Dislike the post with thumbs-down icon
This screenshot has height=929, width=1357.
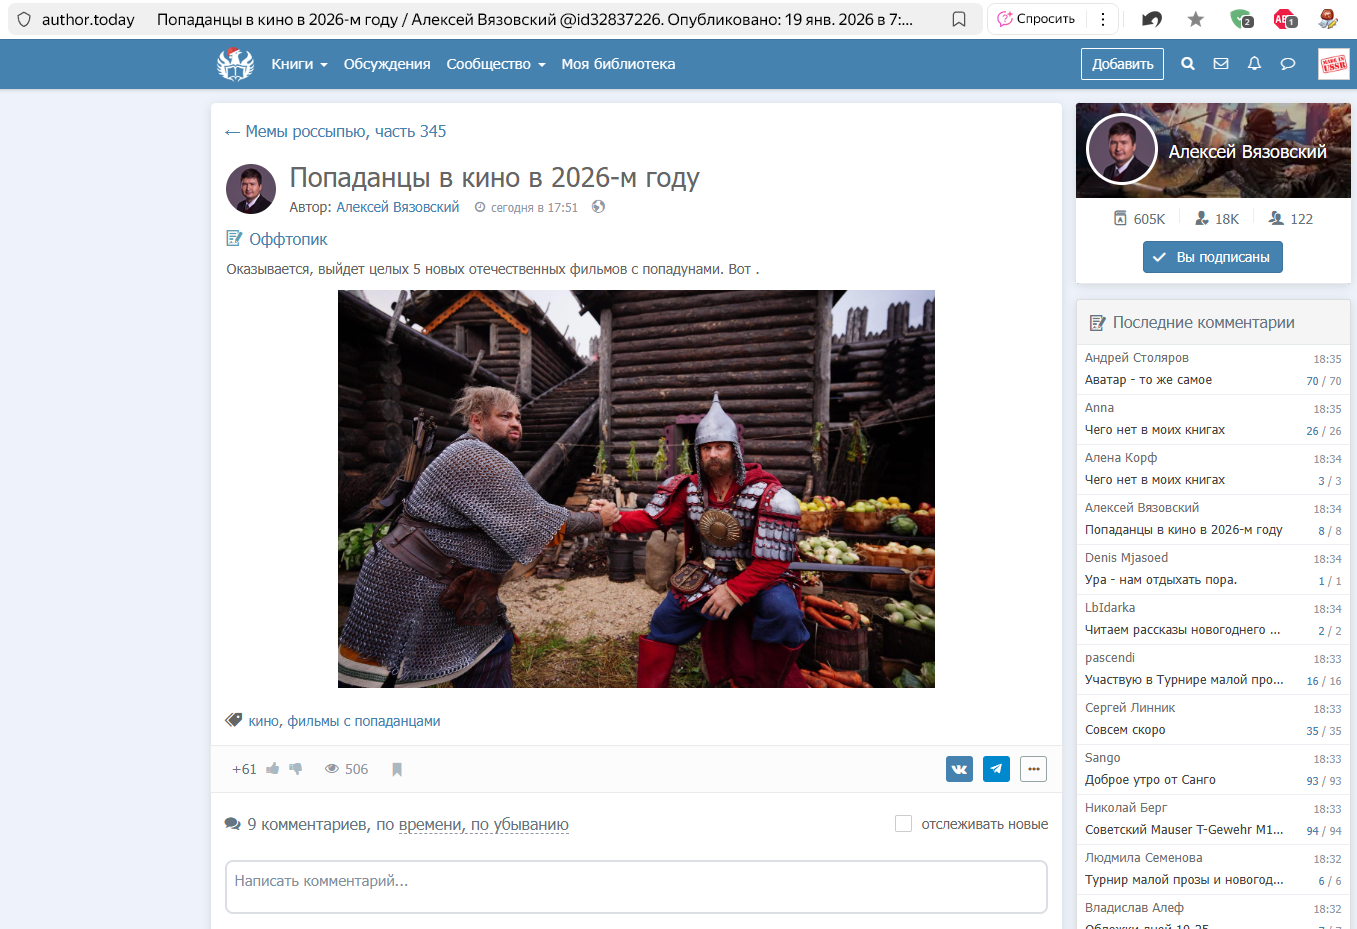[x=296, y=769]
